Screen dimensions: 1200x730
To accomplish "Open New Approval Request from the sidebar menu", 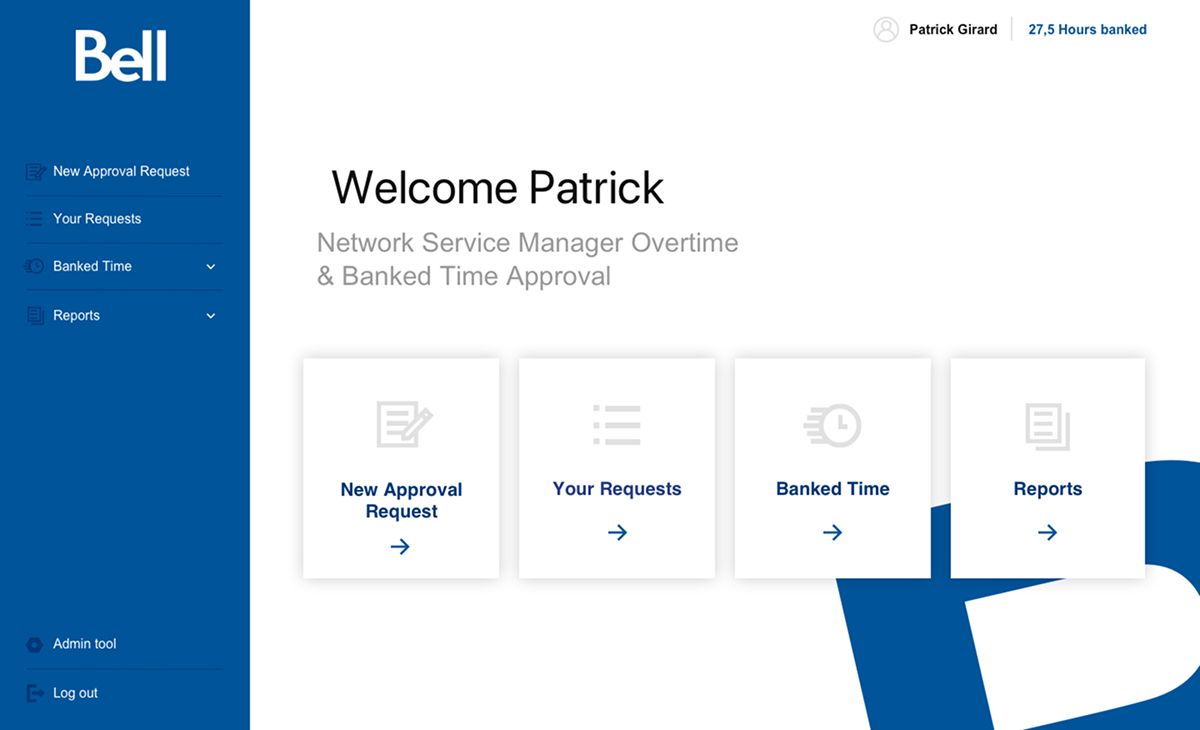I will click(x=121, y=172).
